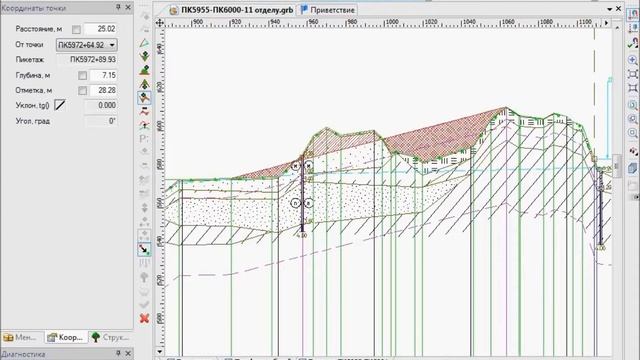Switch to the Приветствие tab

[328, 10]
